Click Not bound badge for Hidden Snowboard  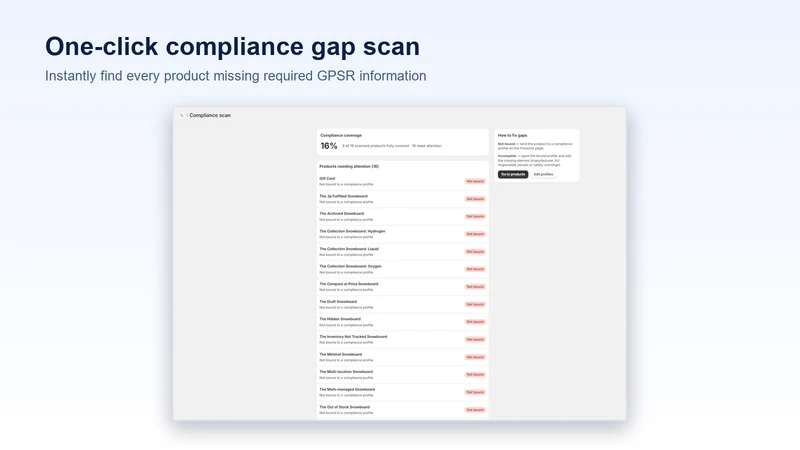point(475,322)
